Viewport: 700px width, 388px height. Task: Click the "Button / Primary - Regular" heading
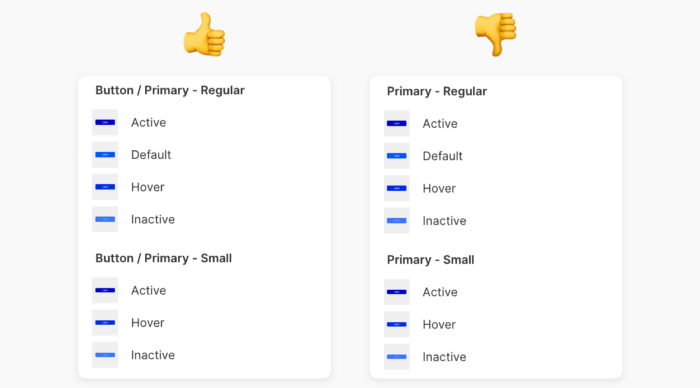[170, 91]
